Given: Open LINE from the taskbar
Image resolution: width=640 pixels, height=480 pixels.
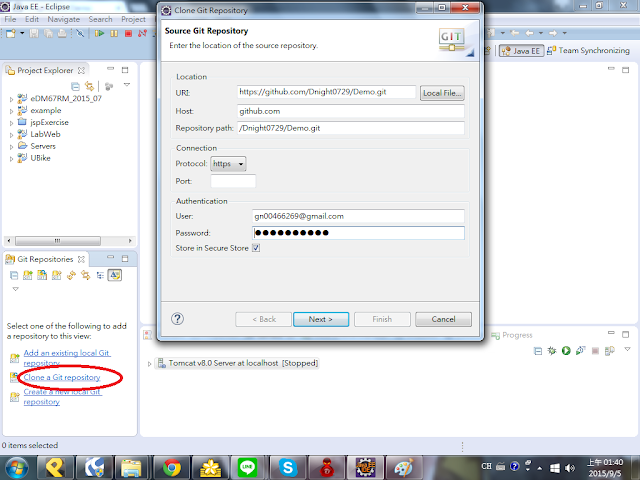Looking at the screenshot, I should coord(247,468).
